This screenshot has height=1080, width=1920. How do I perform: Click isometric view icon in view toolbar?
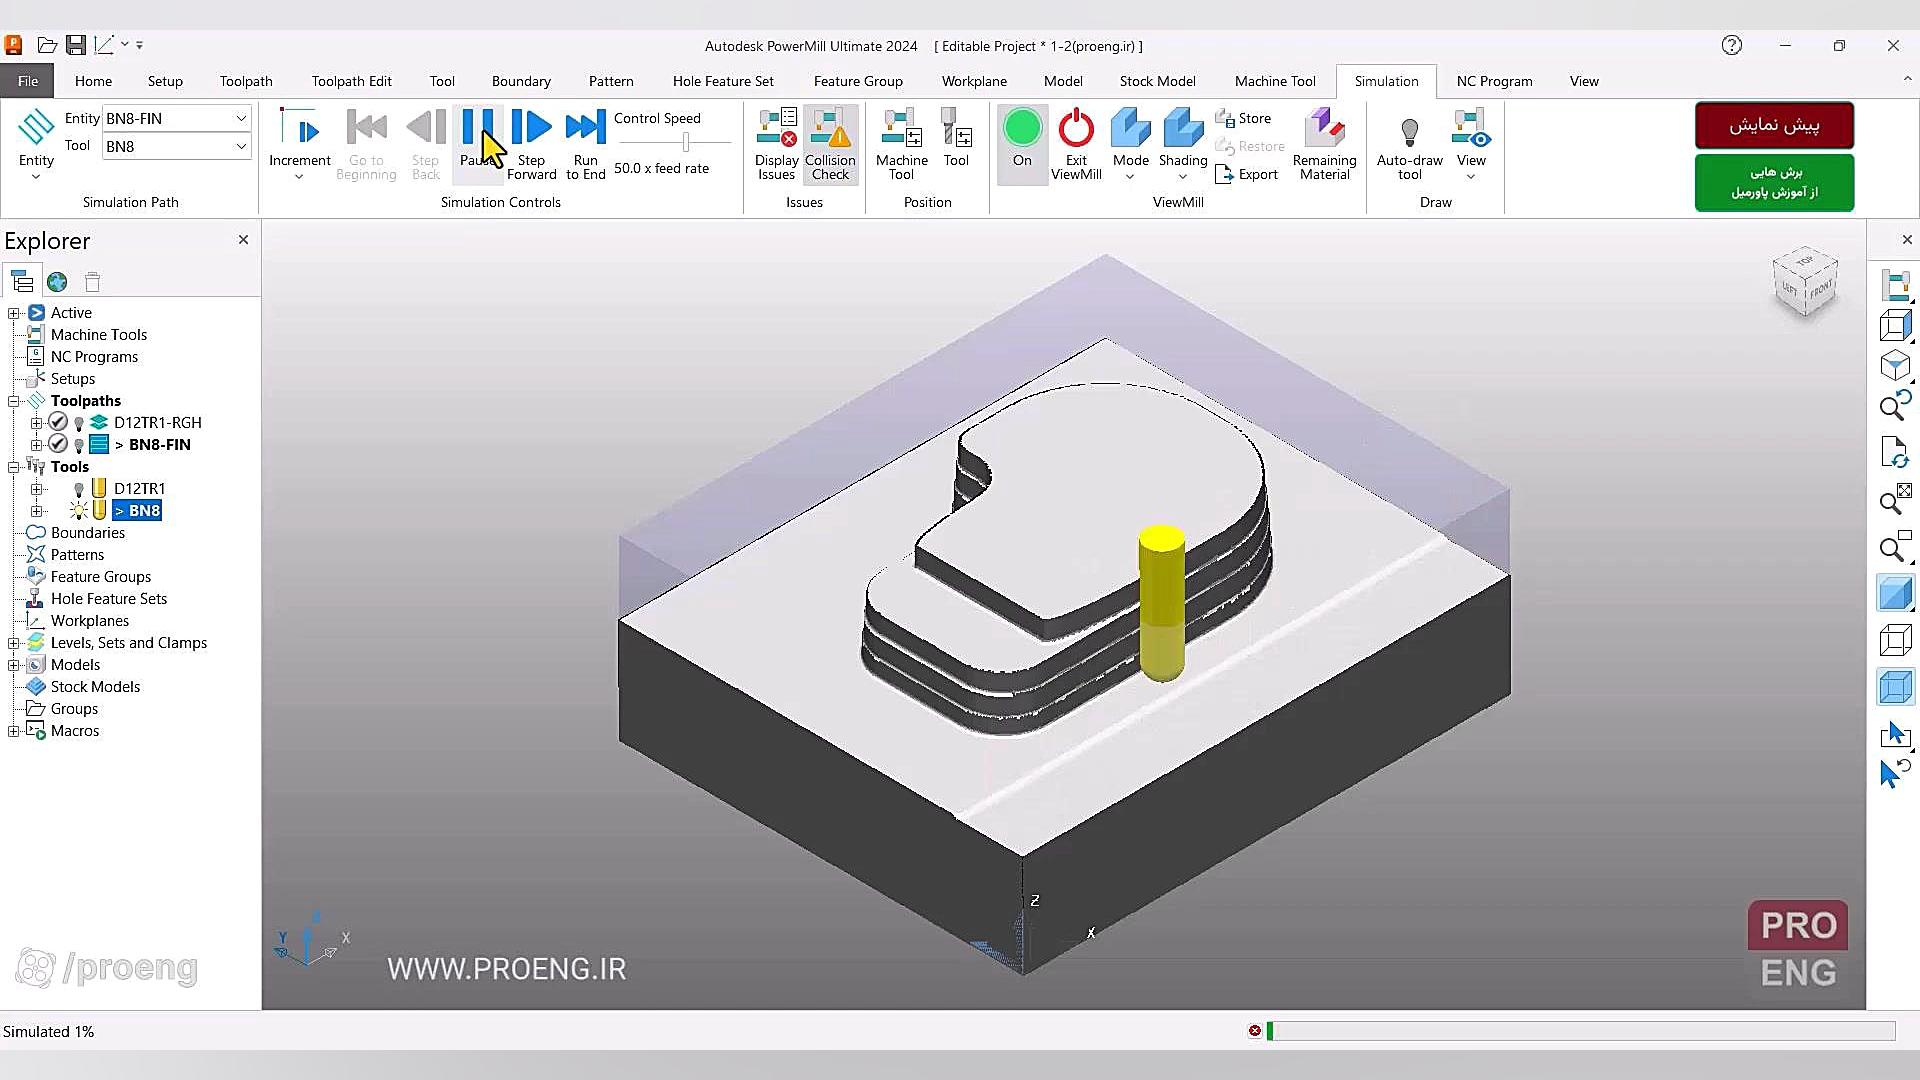pos(1895,366)
